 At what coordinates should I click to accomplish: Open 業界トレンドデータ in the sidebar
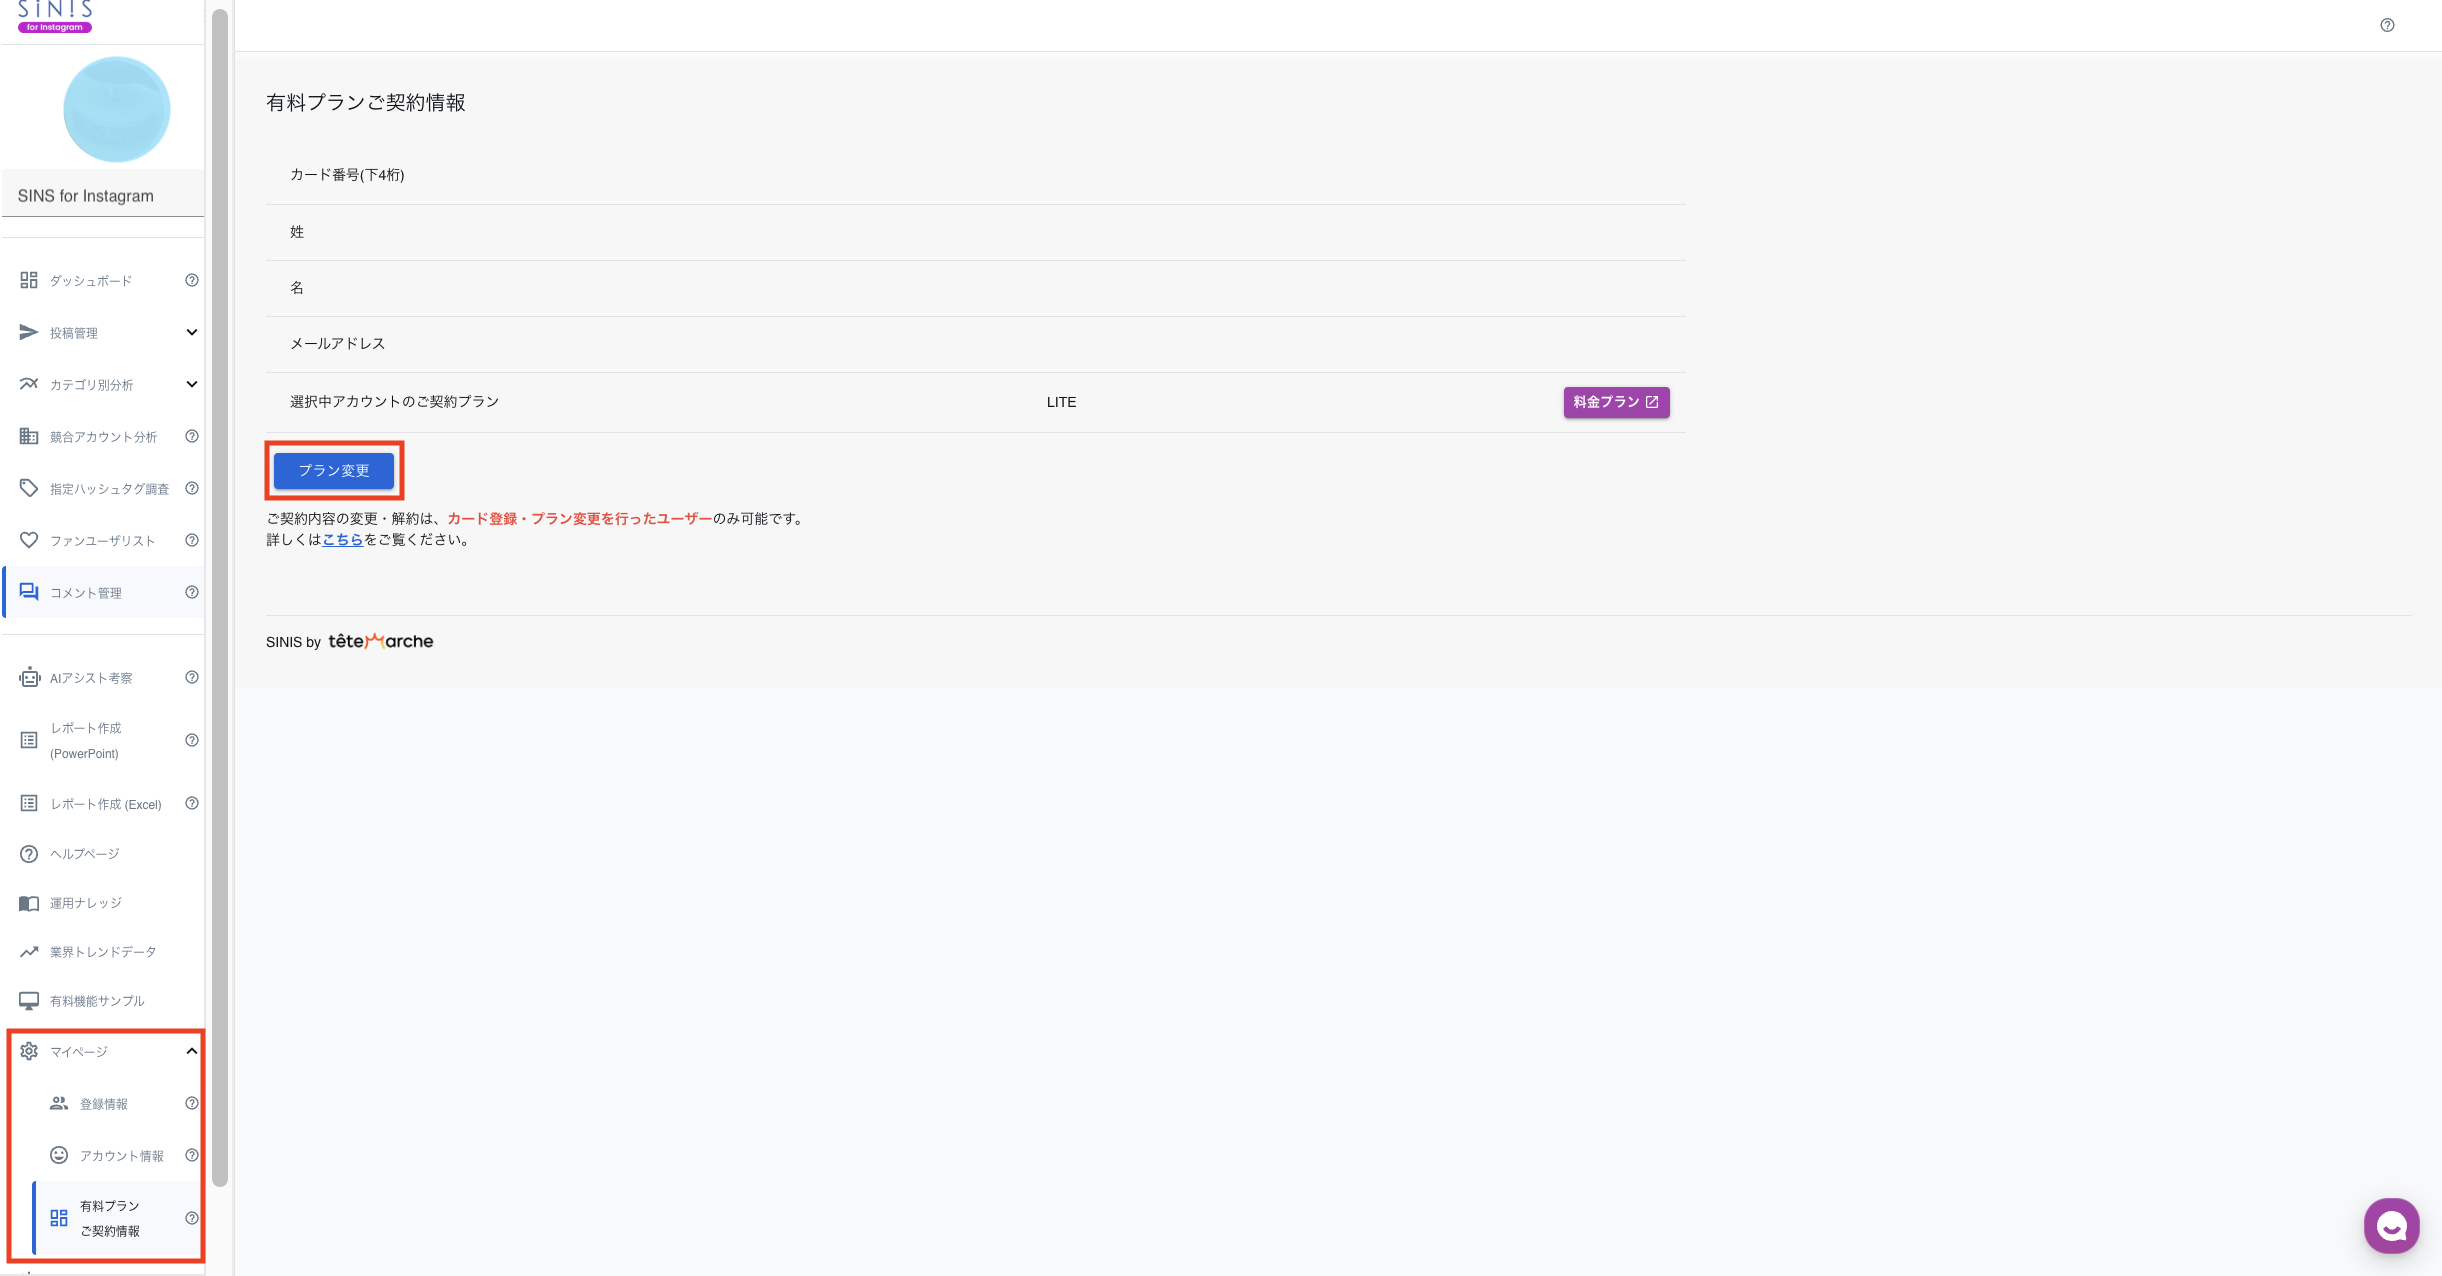tap(103, 952)
